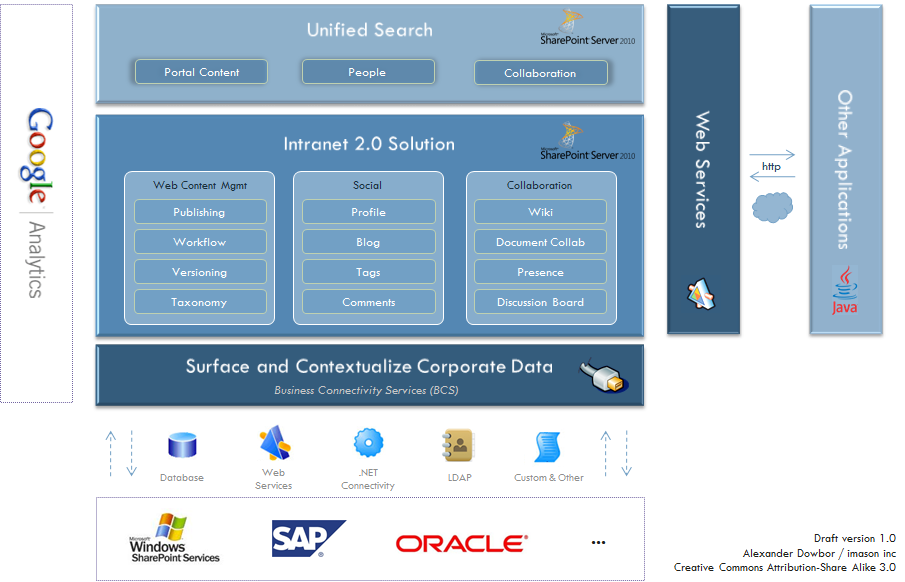Click the Custom & Other scroll icon

click(x=548, y=447)
